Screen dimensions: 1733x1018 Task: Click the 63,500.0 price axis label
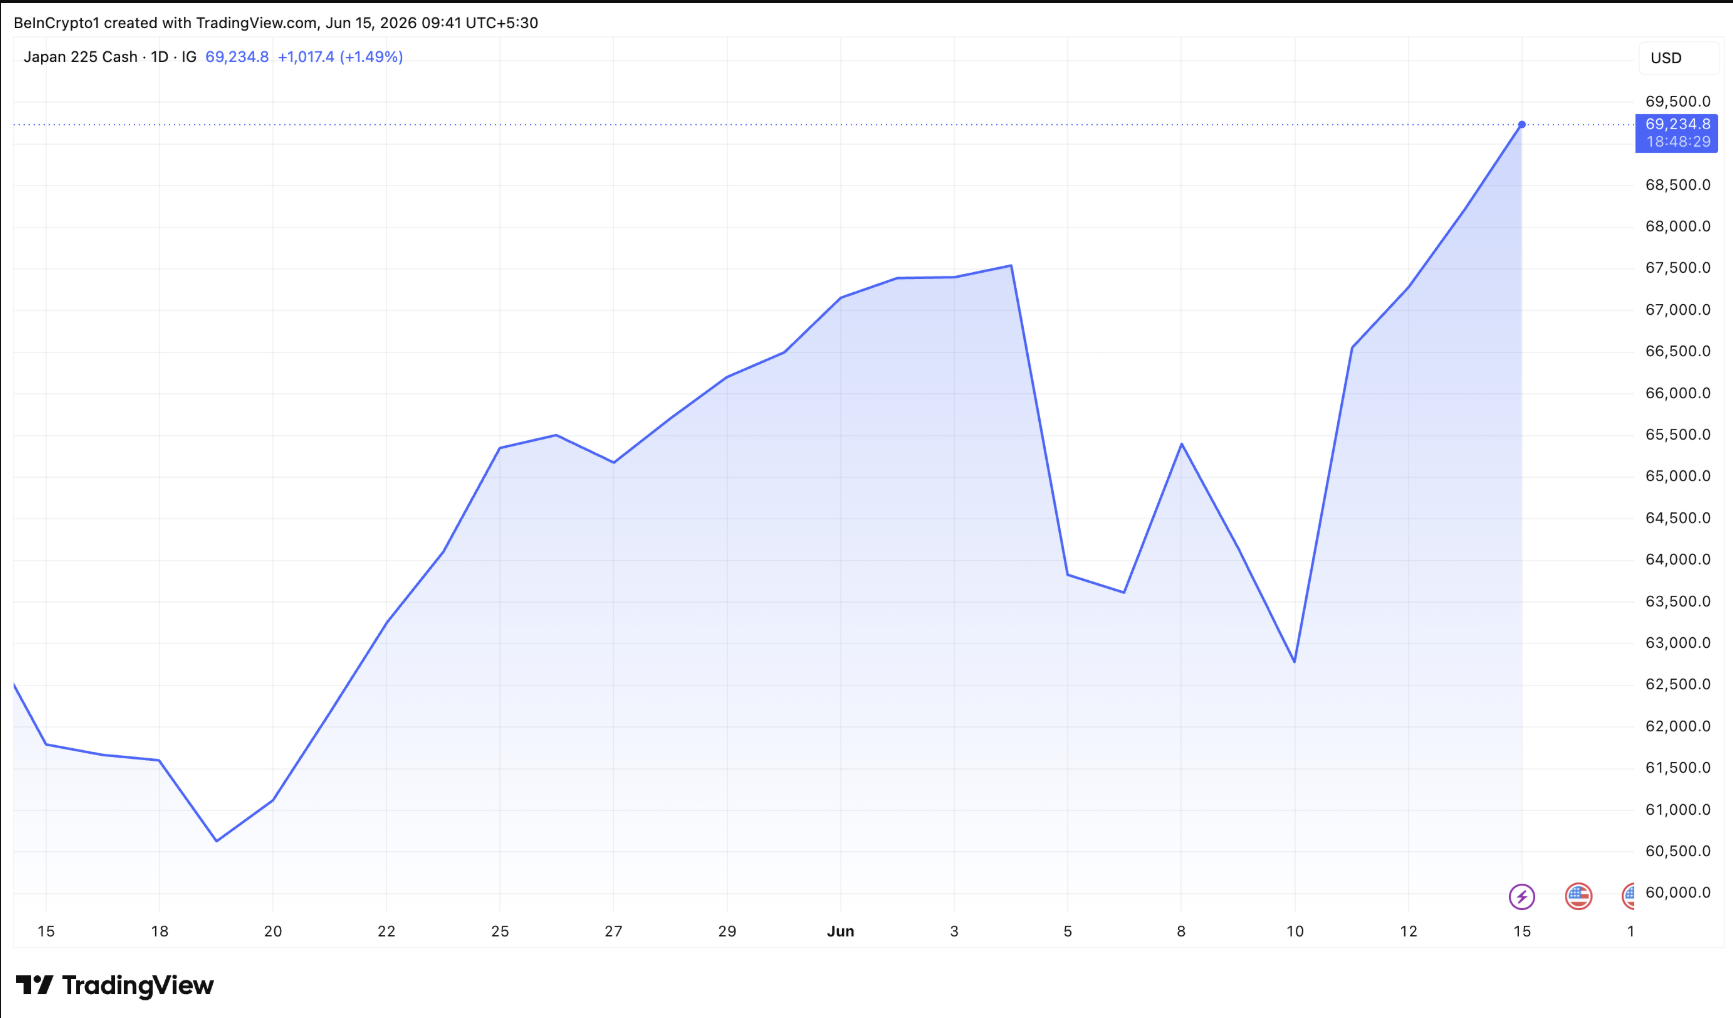(1678, 601)
